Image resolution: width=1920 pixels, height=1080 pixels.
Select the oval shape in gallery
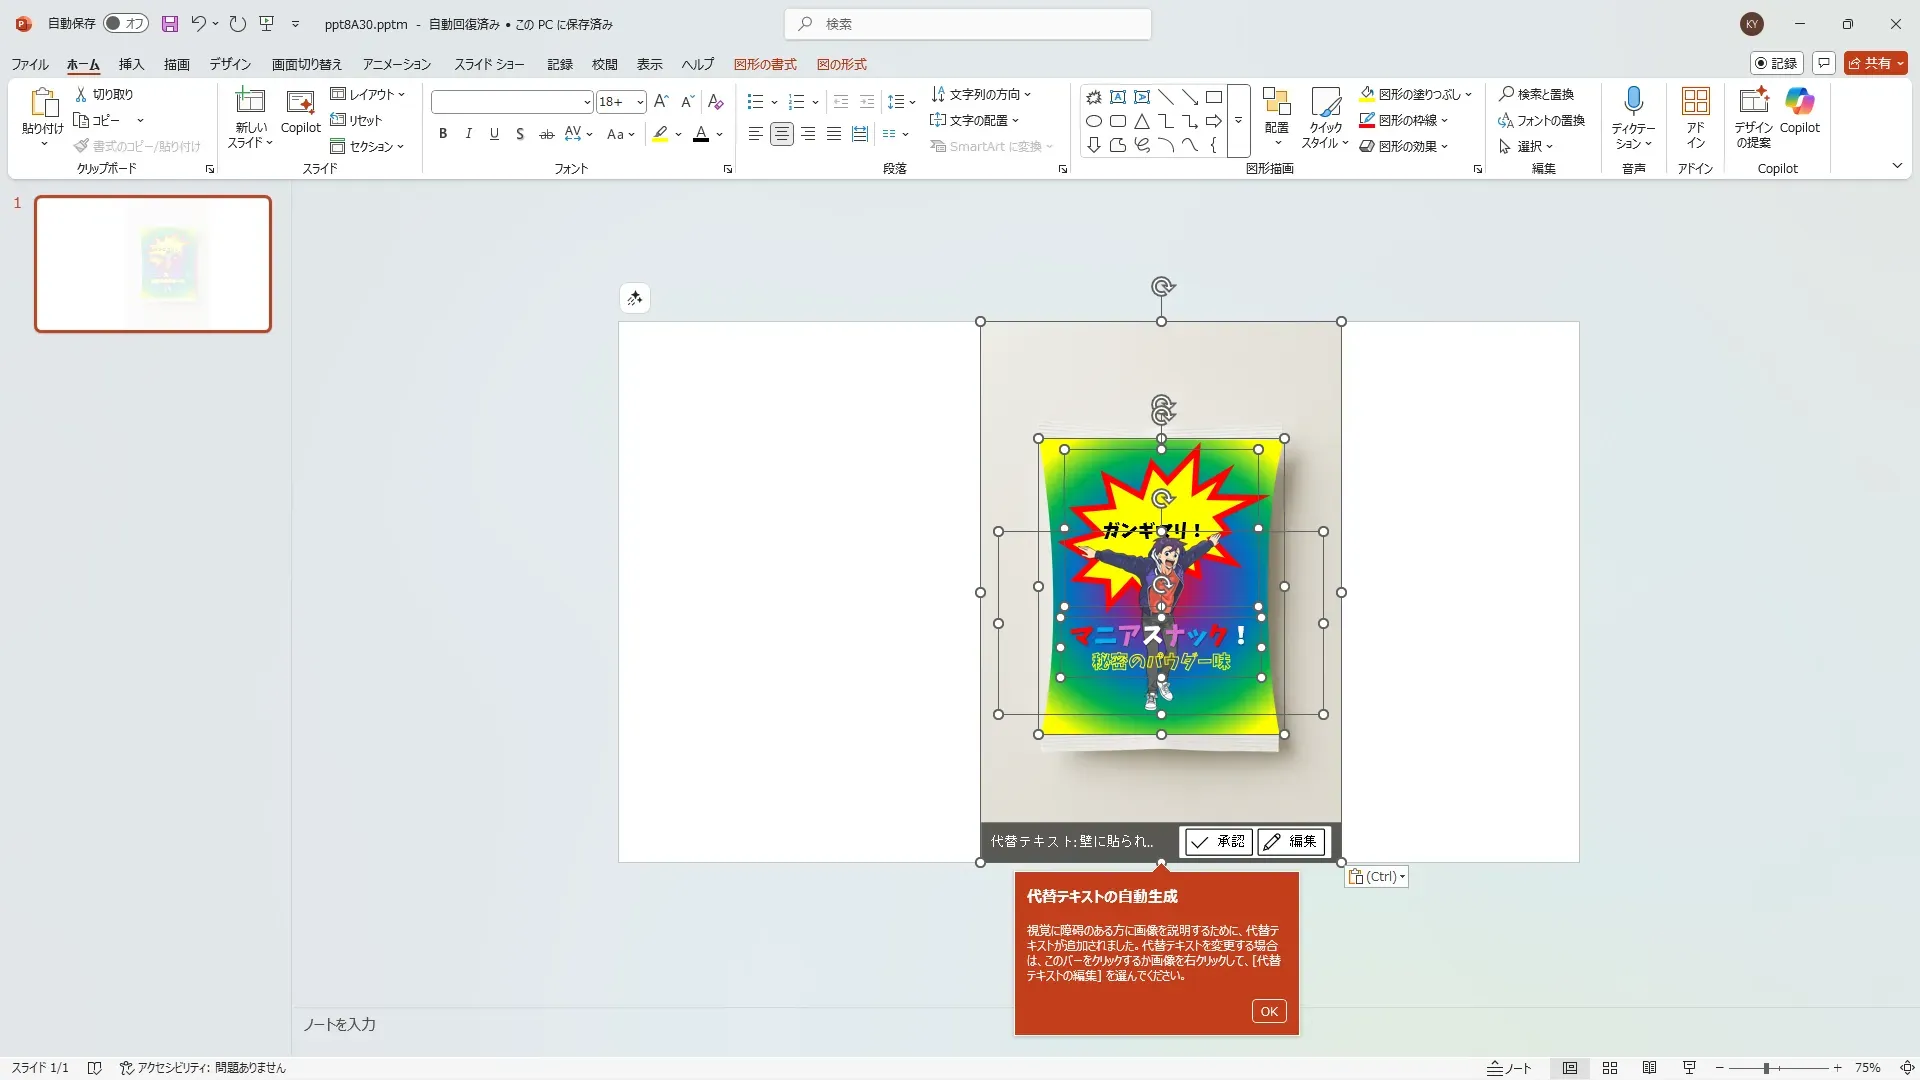pos(1094,122)
